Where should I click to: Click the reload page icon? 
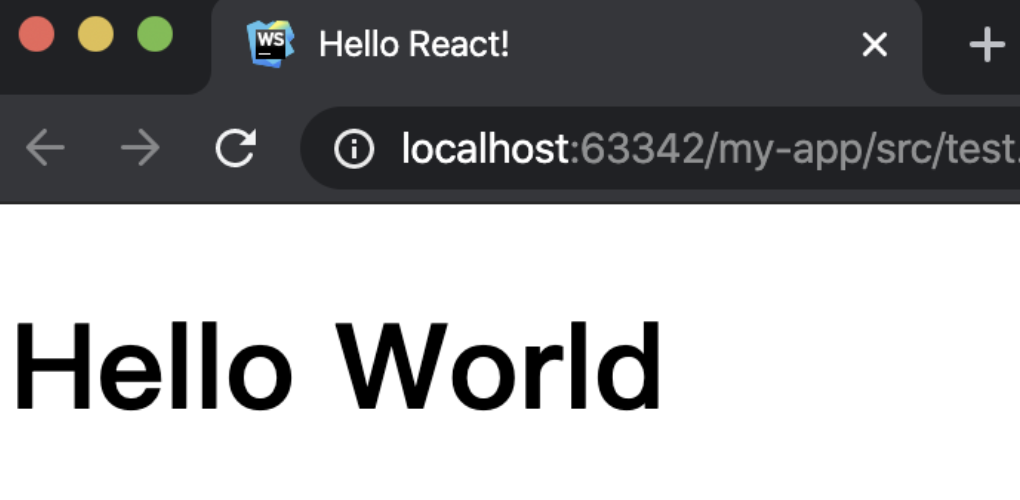pos(235,148)
